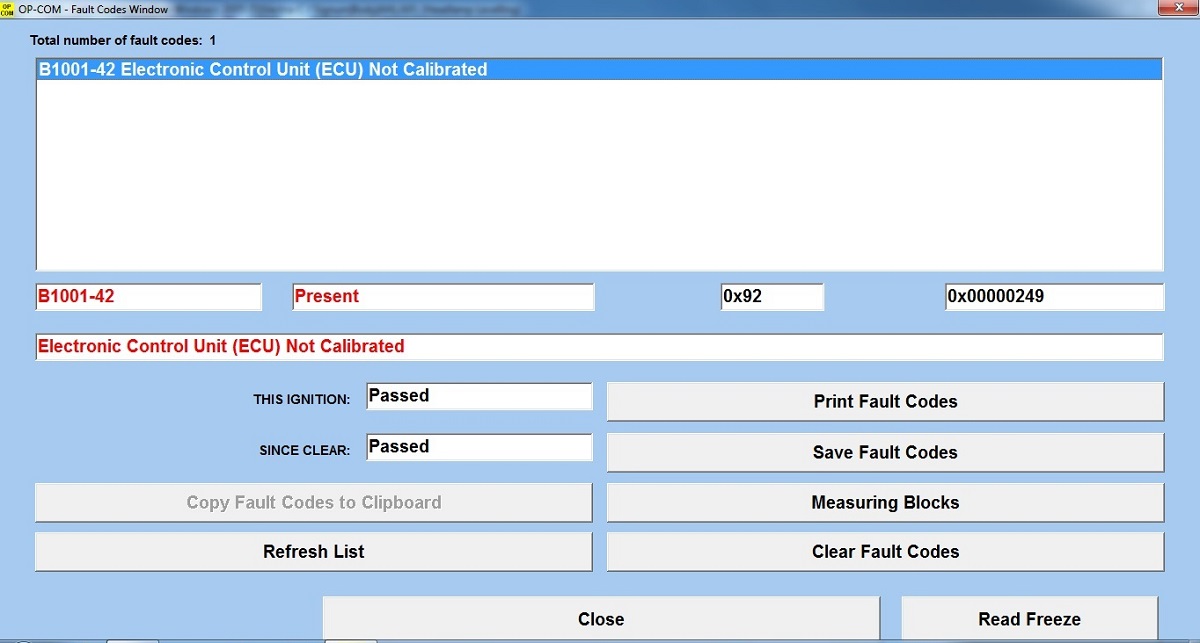The image size is (1200, 643).
Task: Open Read Freeze frame data
Action: tap(1029, 619)
